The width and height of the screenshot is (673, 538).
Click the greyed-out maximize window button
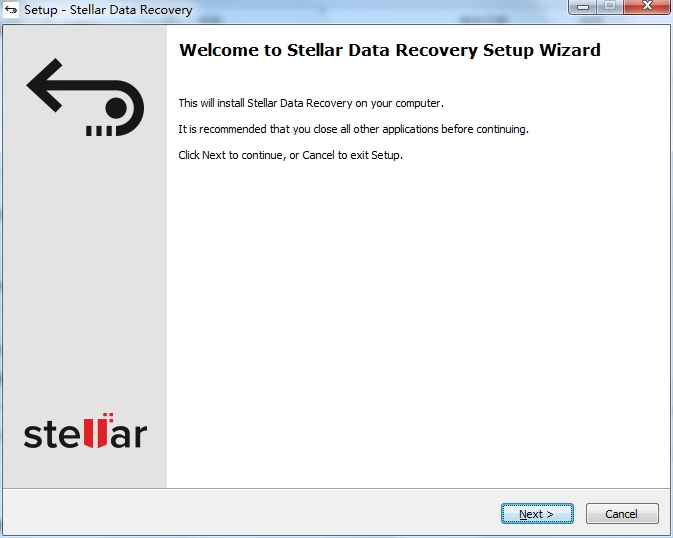[610, 6]
